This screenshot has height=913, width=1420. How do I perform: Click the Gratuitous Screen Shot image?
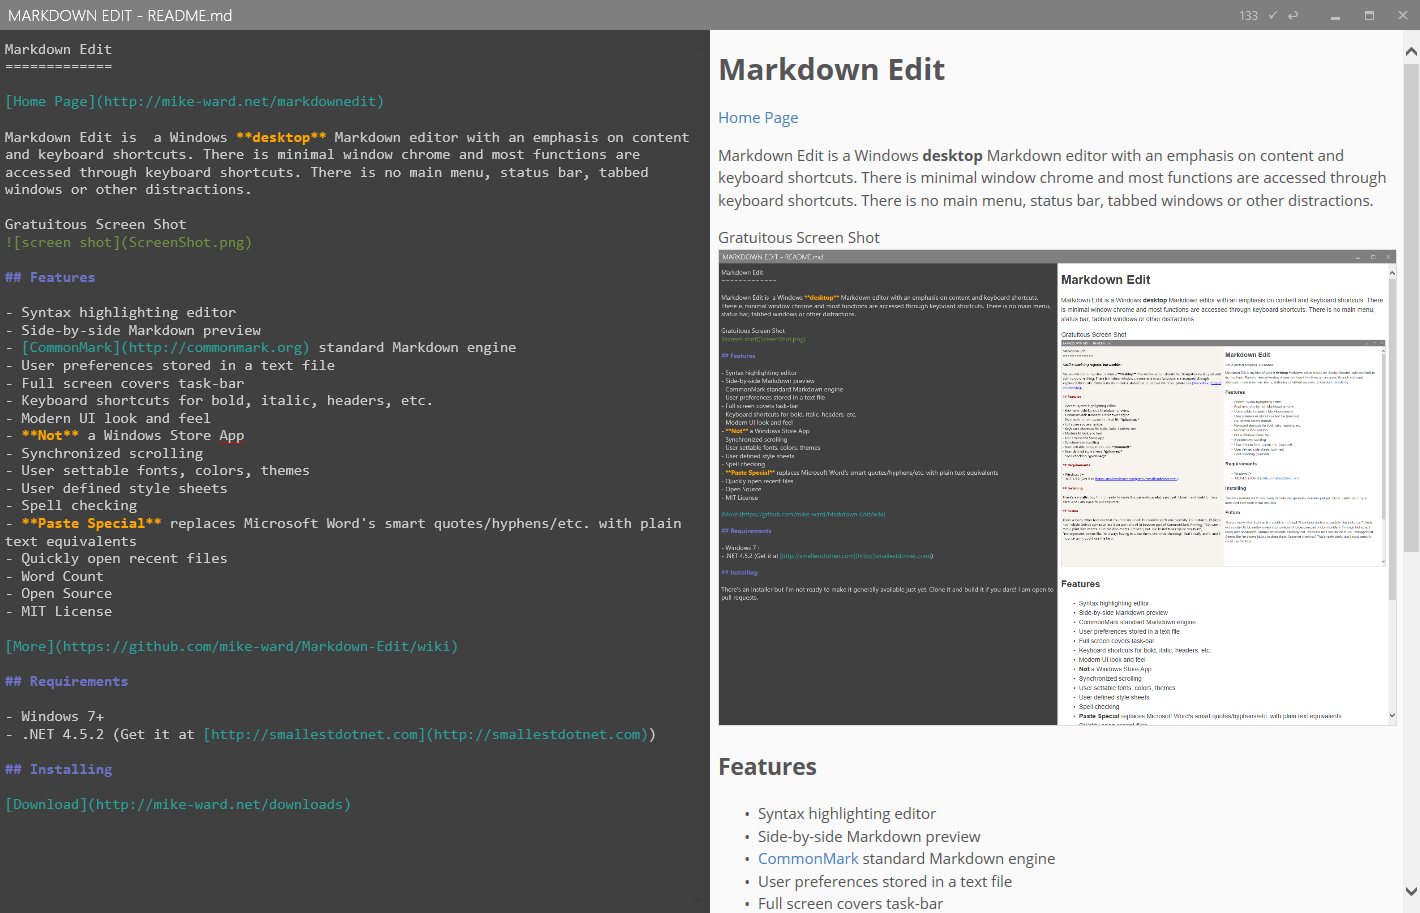[x=1057, y=488]
